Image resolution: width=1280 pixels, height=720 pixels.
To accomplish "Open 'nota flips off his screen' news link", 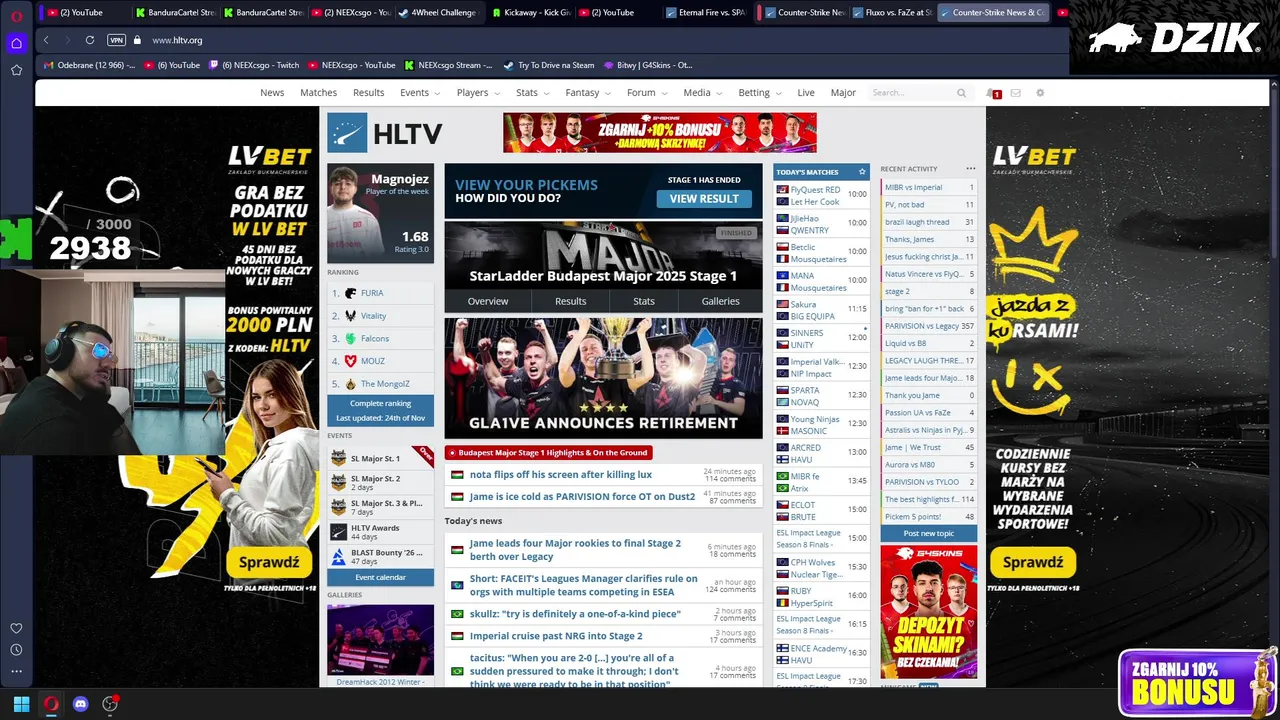I will (561, 475).
